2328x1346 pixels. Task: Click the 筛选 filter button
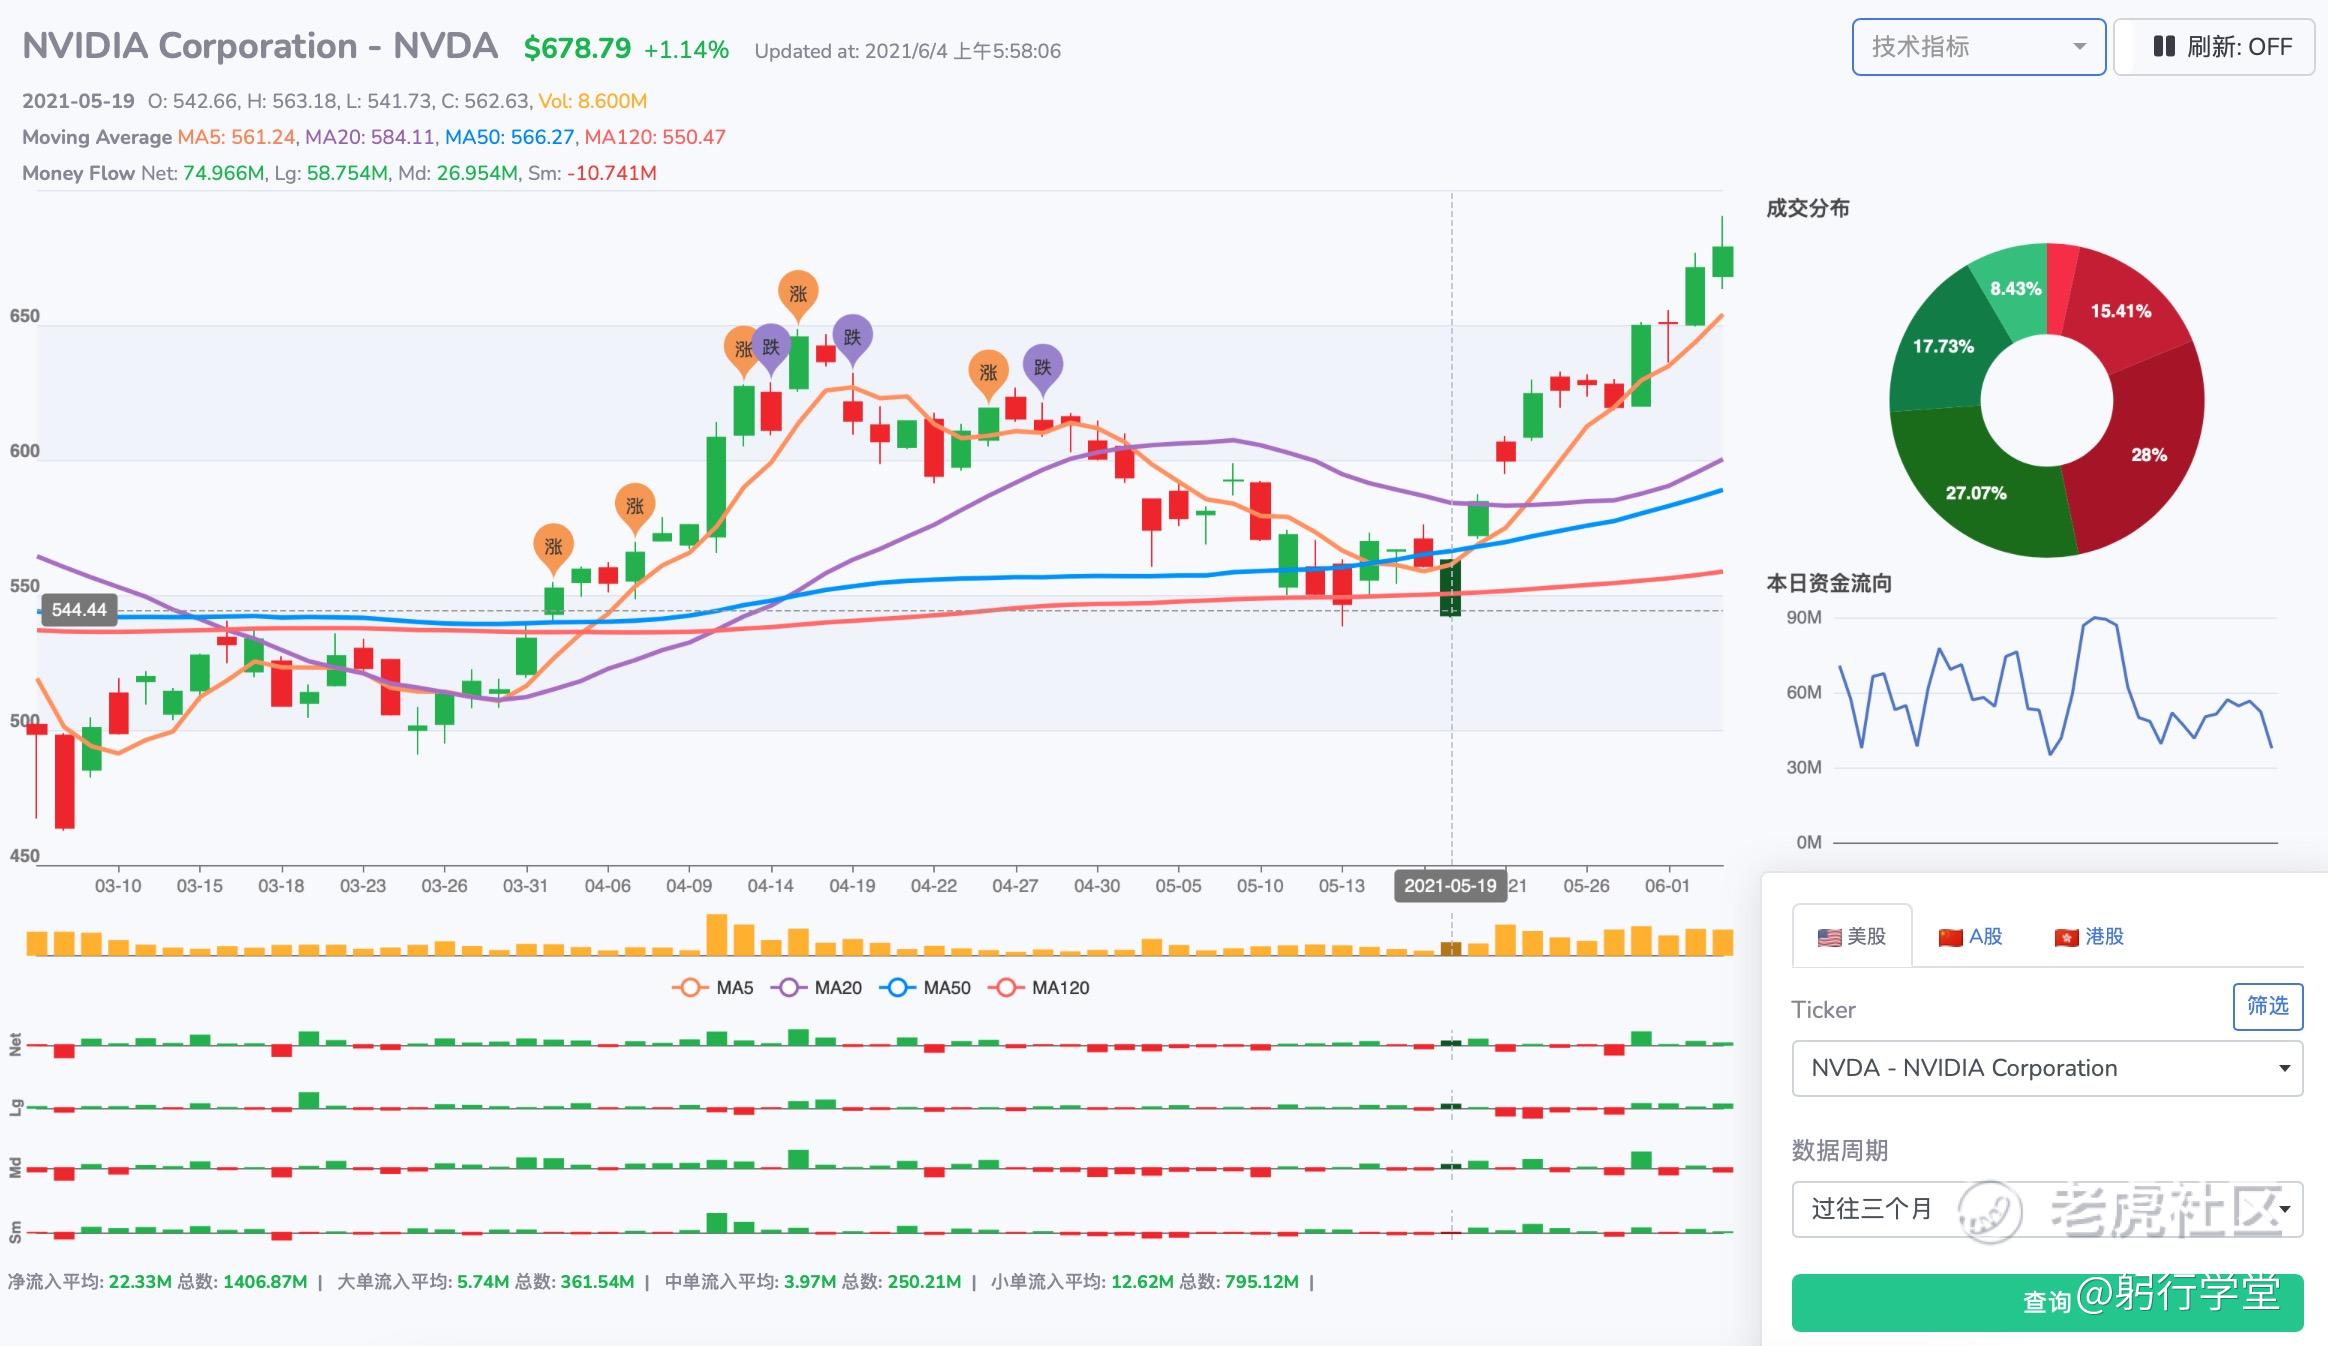click(x=2267, y=1006)
